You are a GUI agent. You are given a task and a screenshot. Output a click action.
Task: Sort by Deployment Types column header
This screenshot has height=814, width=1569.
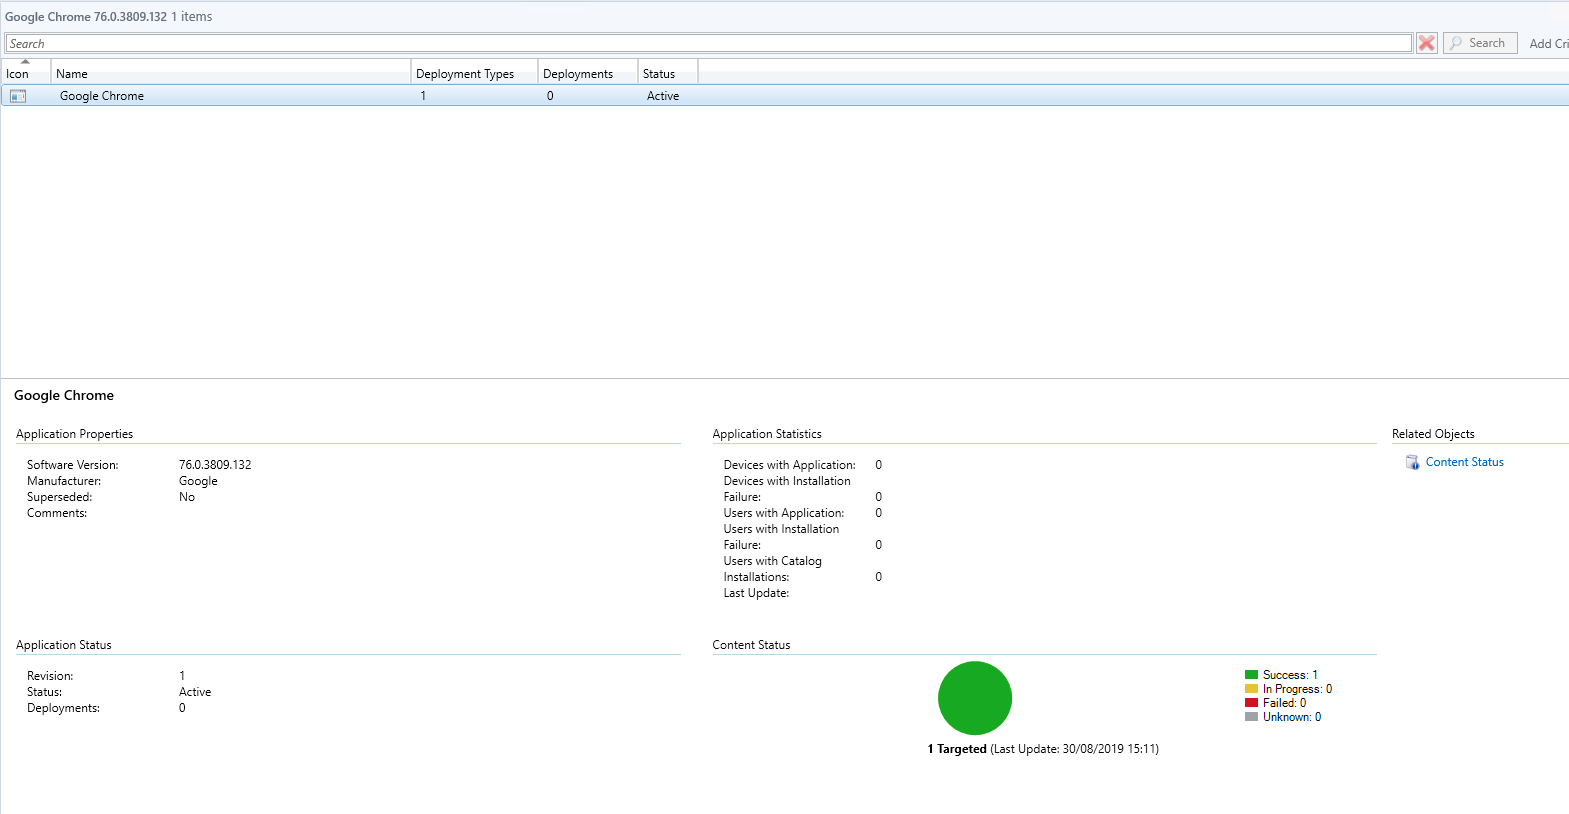point(475,73)
